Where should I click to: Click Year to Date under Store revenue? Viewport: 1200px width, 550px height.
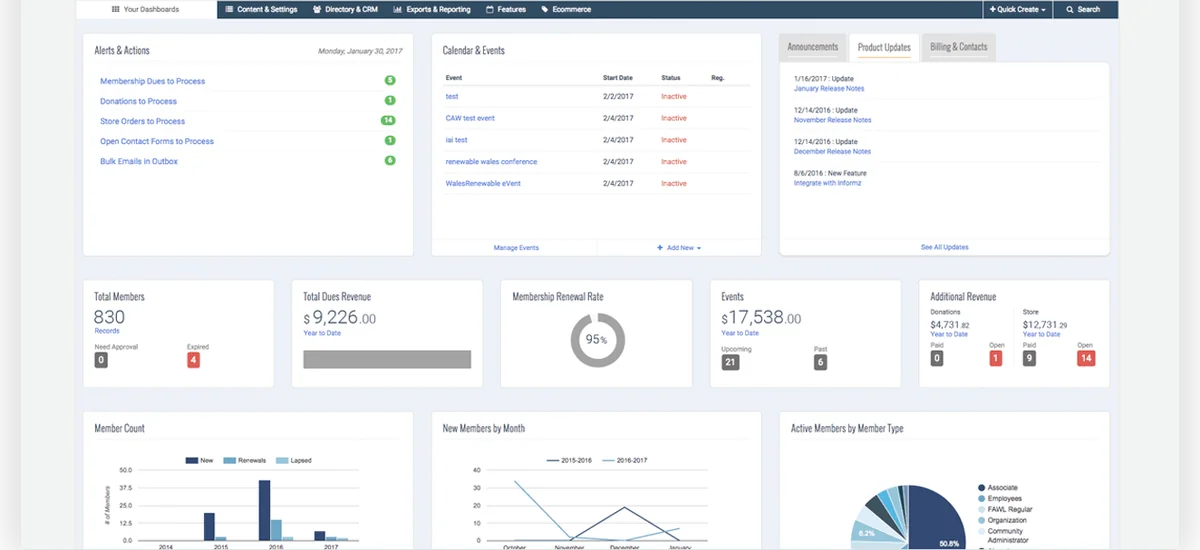click(1041, 334)
